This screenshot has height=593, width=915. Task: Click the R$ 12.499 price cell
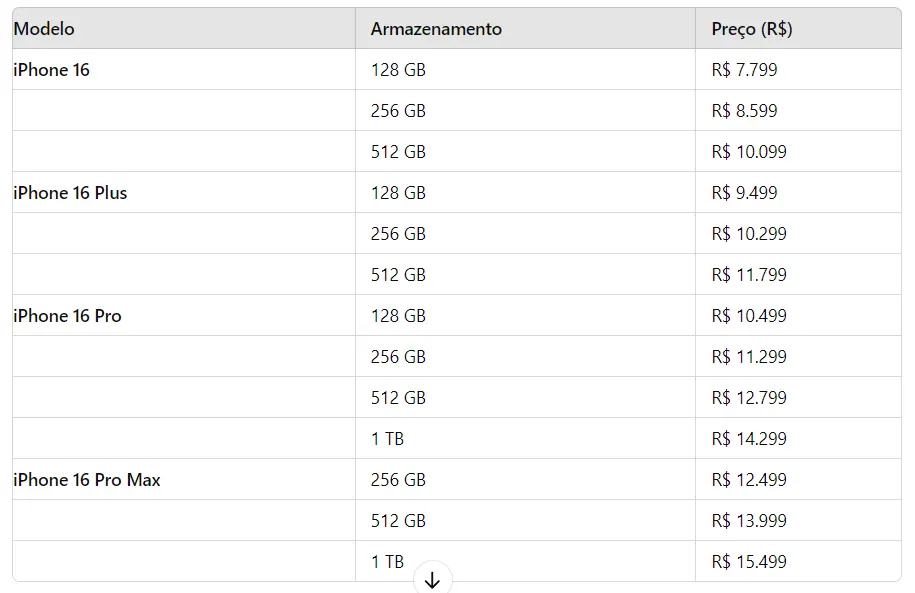click(x=798, y=480)
